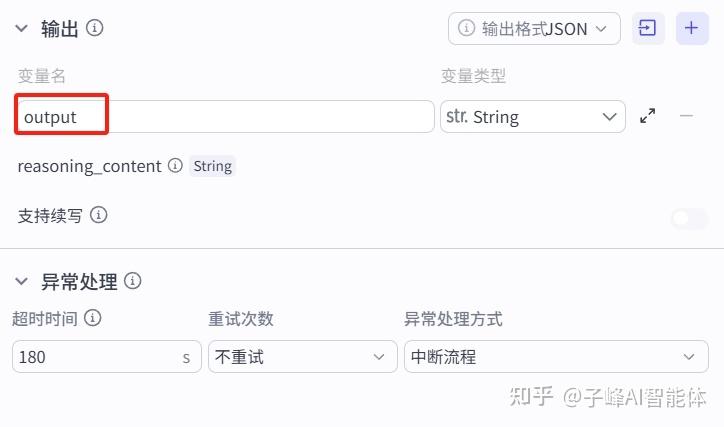
Task: Click the info icon next to 超时时间
Action: (x=93, y=319)
